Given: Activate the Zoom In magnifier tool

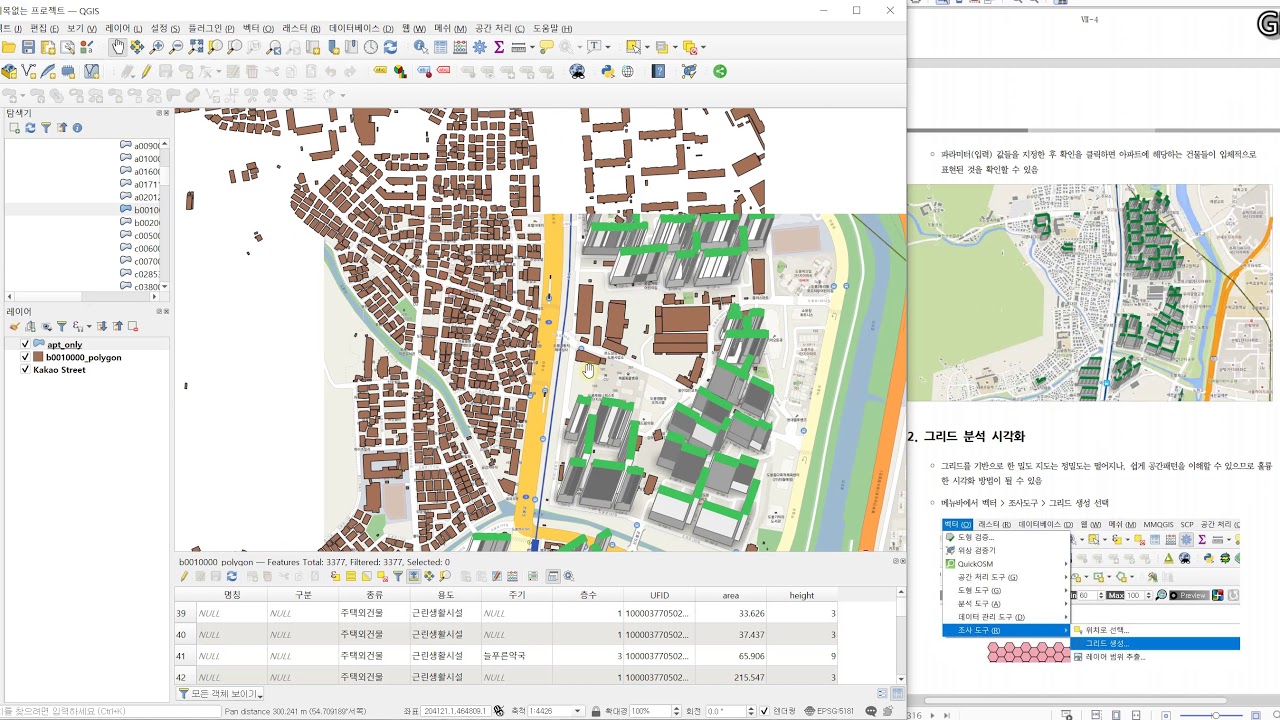Looking at the screenshot, I should coord(156,47).
